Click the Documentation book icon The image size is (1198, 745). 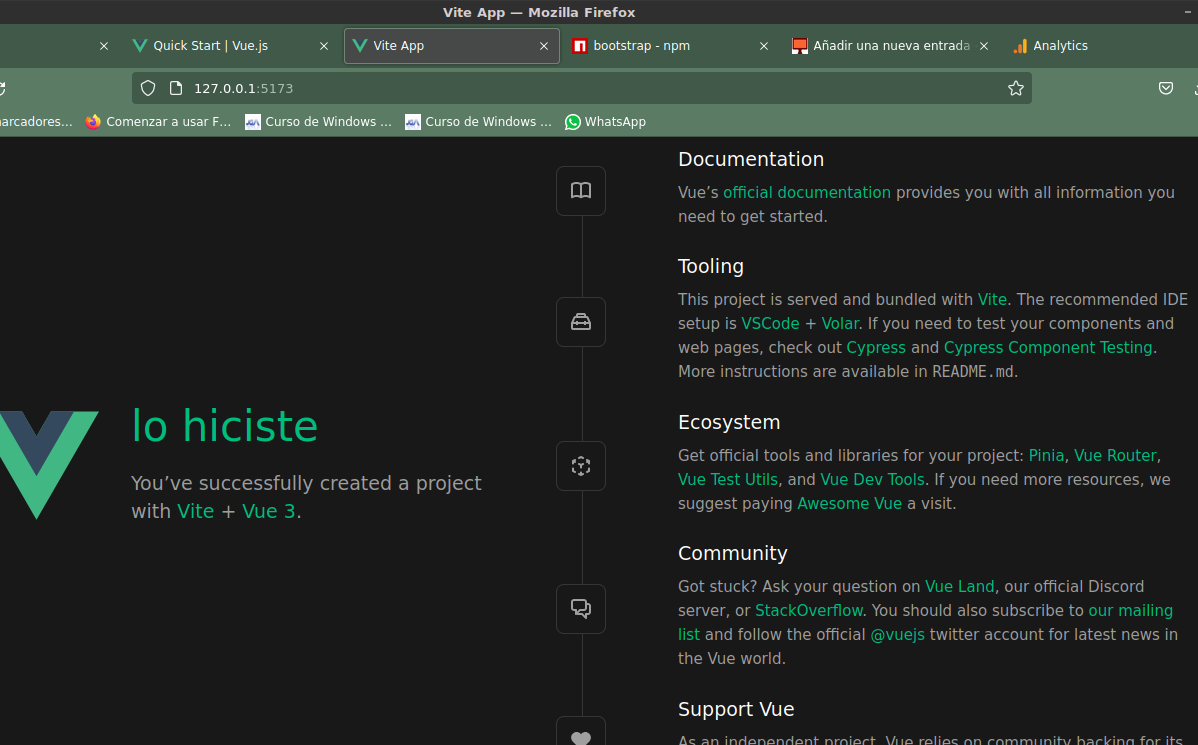581,190
